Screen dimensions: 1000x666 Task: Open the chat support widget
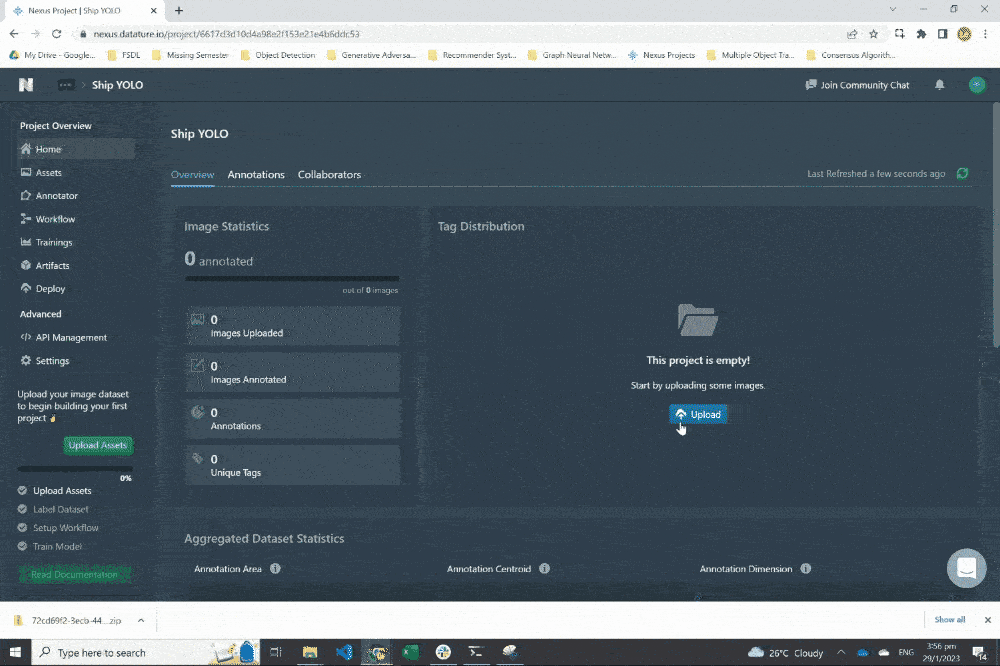[x=966, y=568]
